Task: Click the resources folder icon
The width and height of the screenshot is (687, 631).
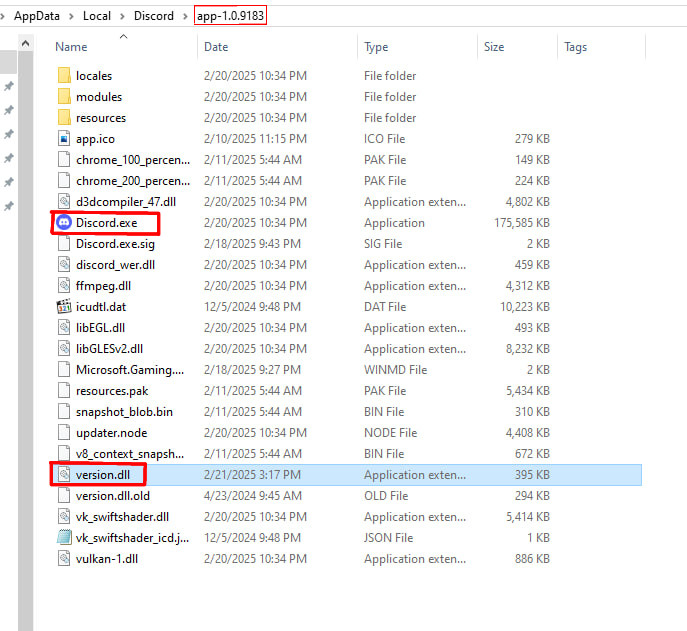Action: point(64,117)
